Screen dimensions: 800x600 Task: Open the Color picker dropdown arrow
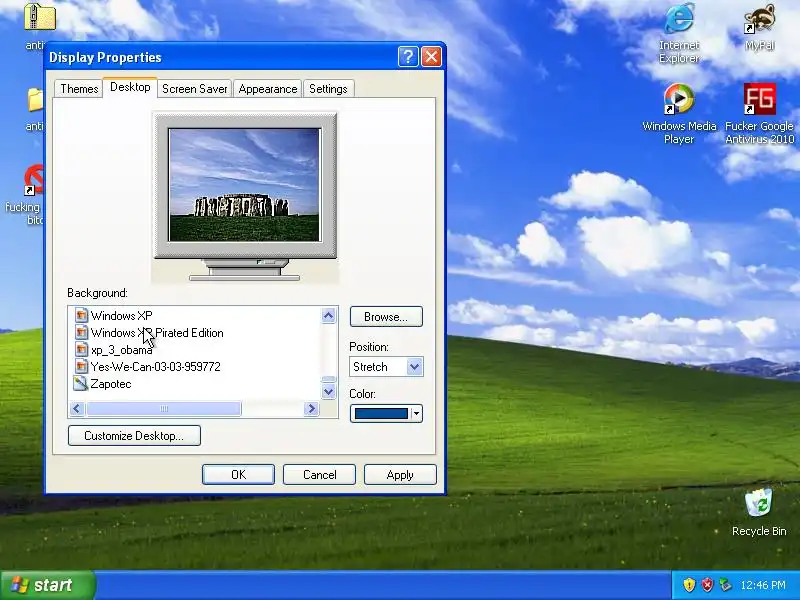click(416, 413)
